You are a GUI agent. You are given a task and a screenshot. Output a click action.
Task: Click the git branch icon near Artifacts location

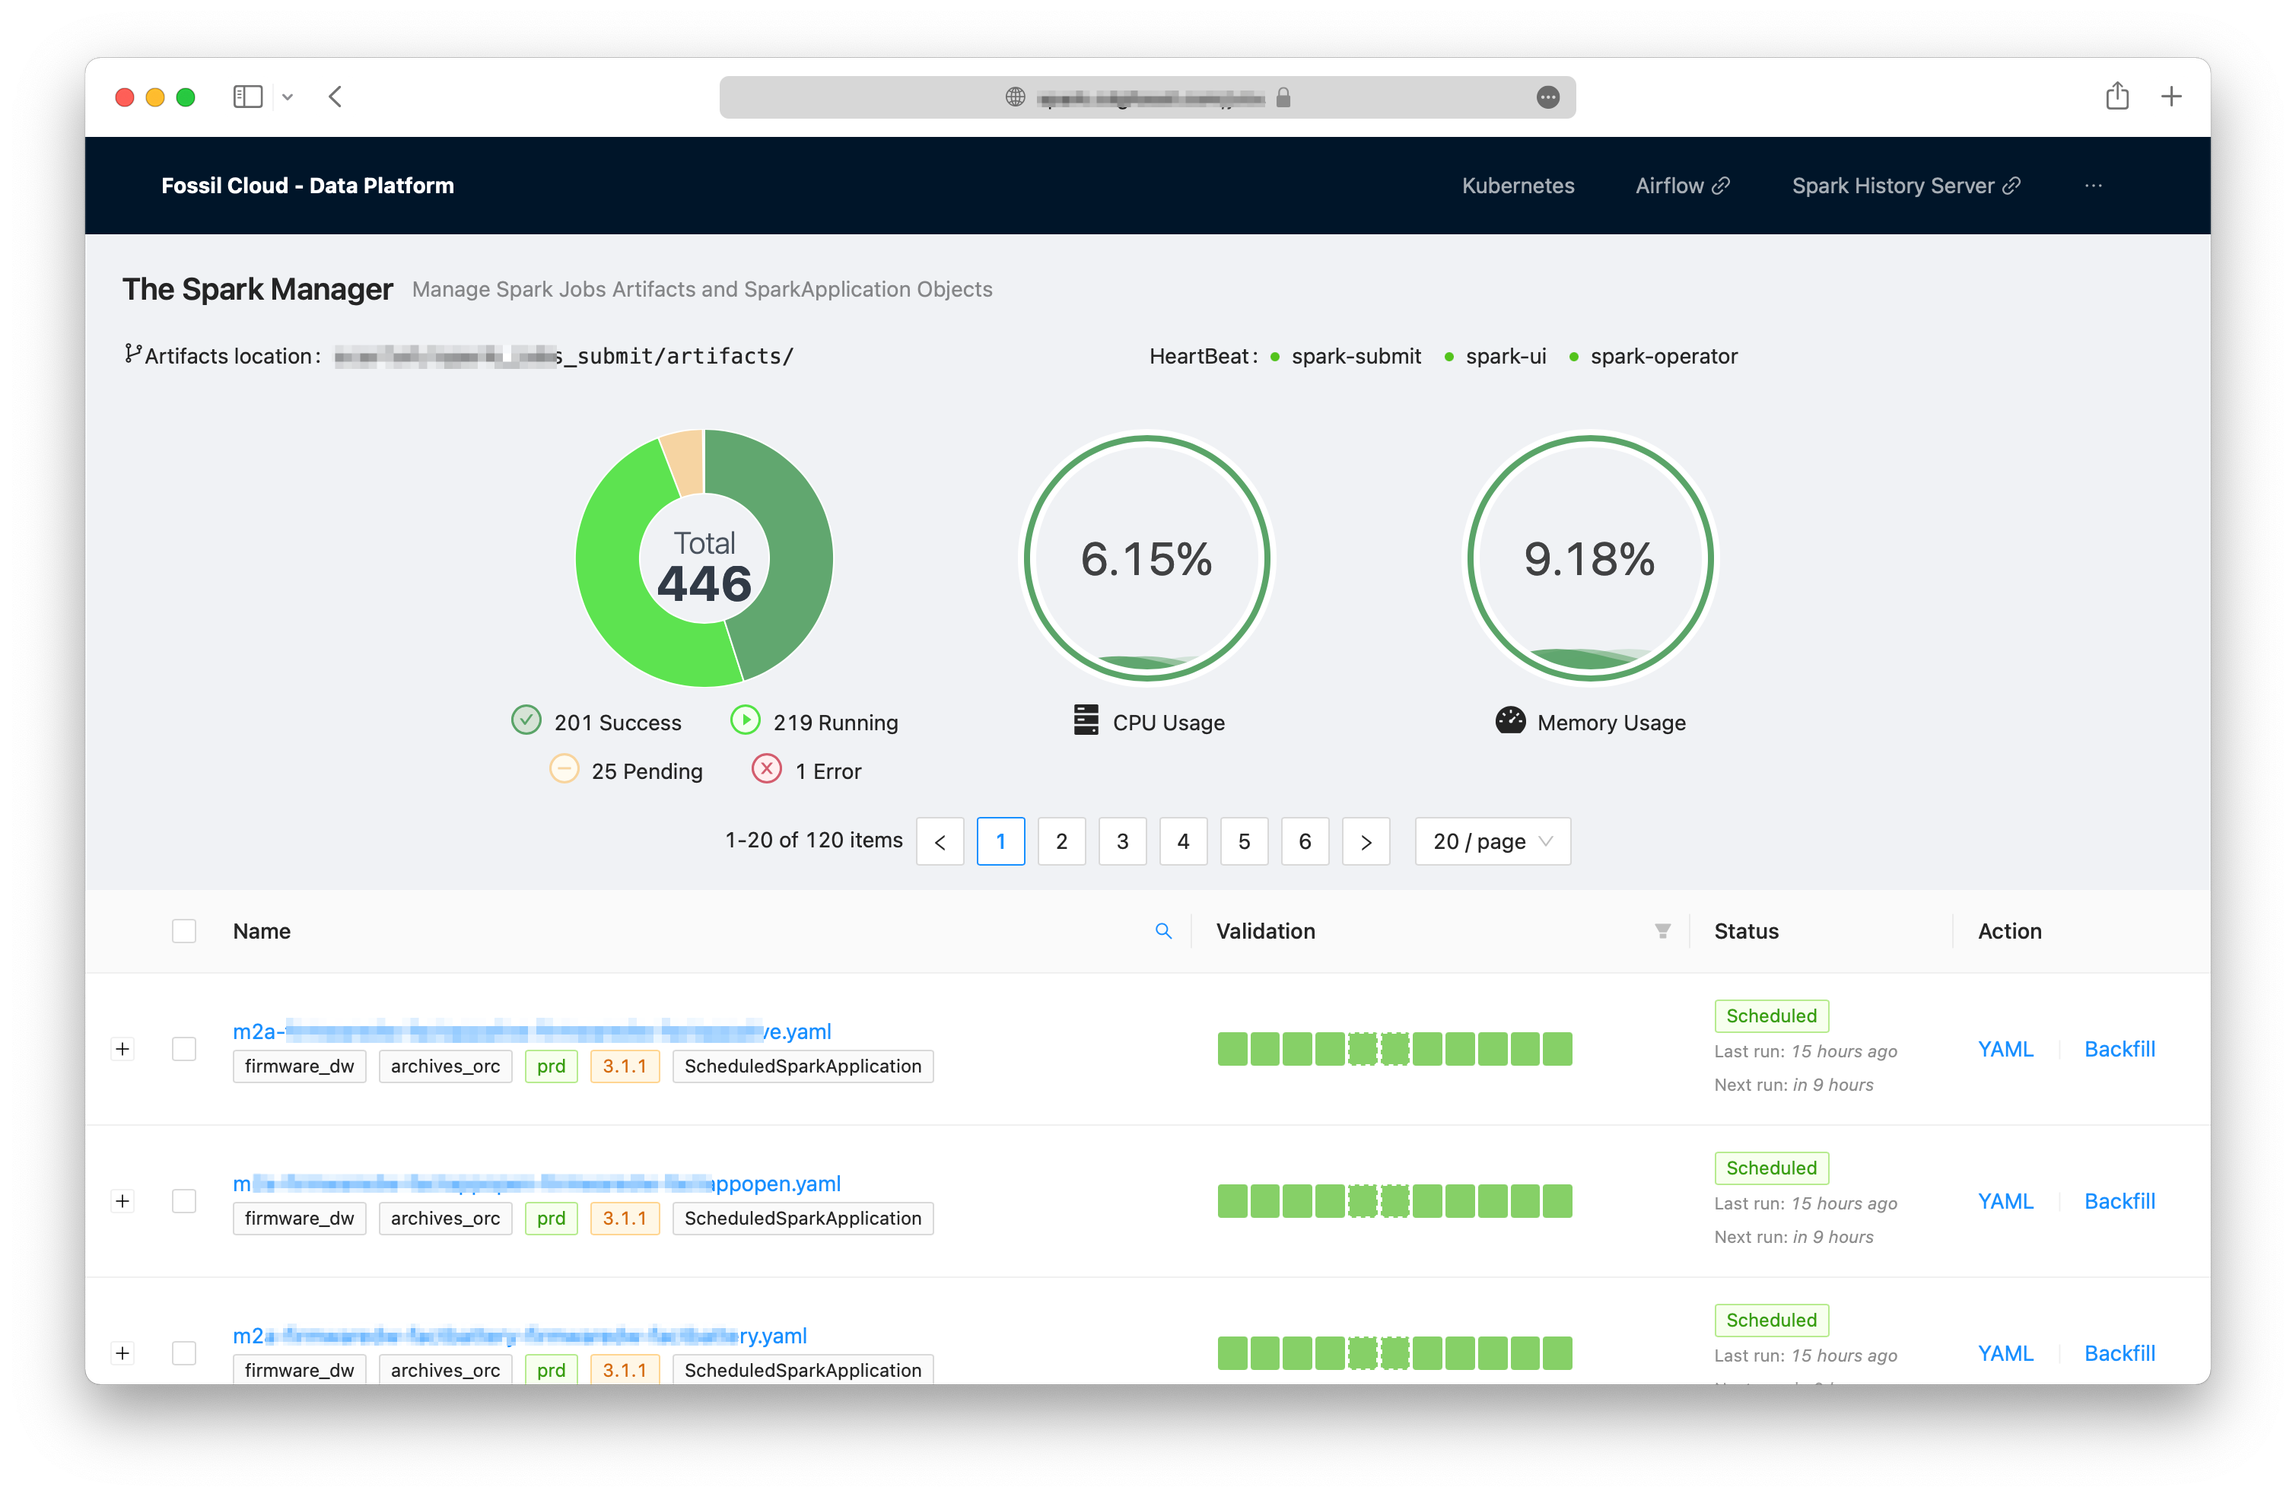click(132, 353)
